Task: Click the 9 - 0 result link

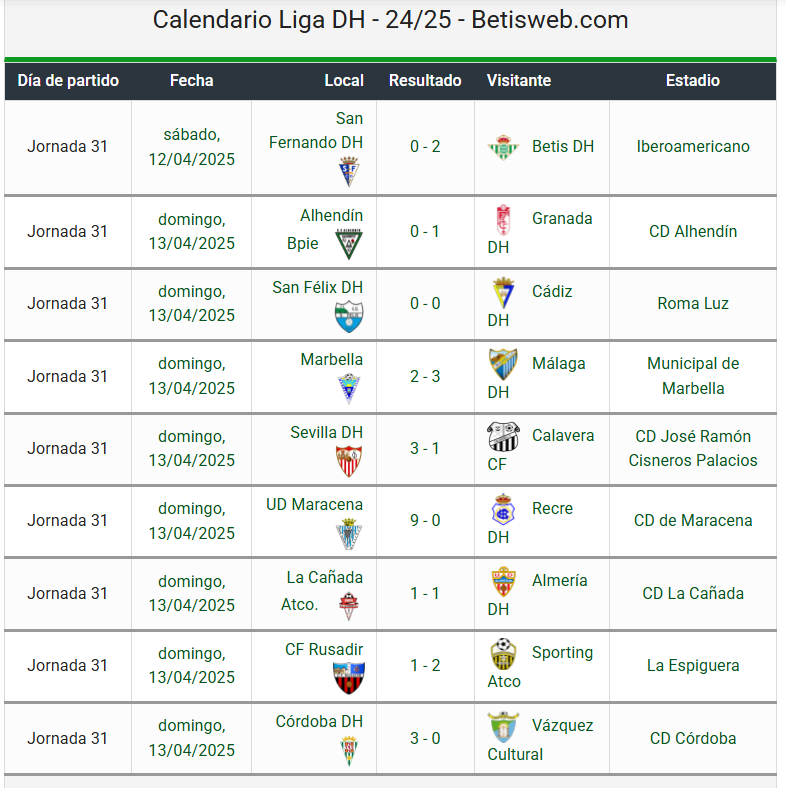Action: (x=425, y=521)
